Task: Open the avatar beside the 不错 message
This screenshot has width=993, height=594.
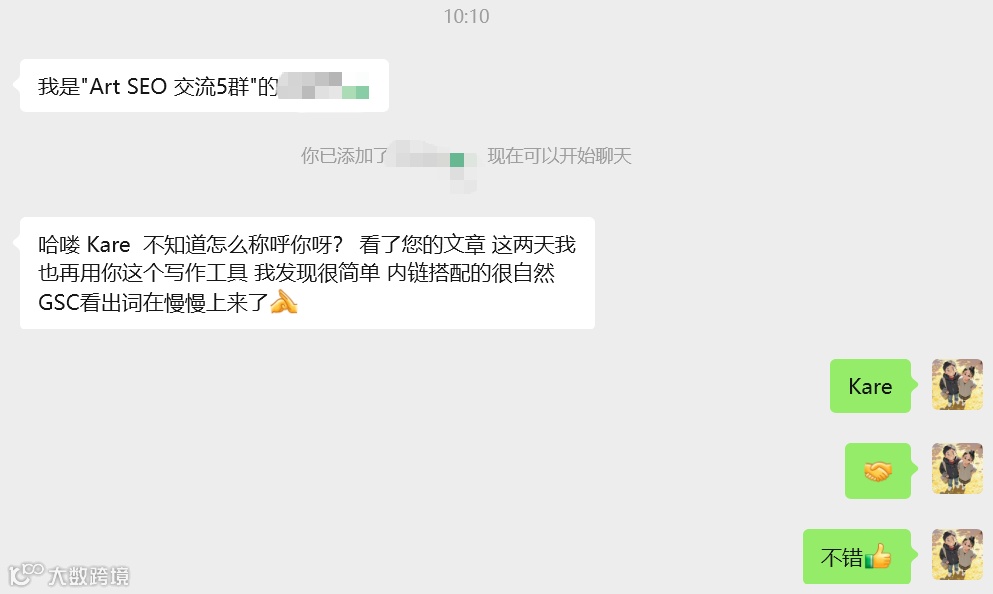Action: point(957,555)
